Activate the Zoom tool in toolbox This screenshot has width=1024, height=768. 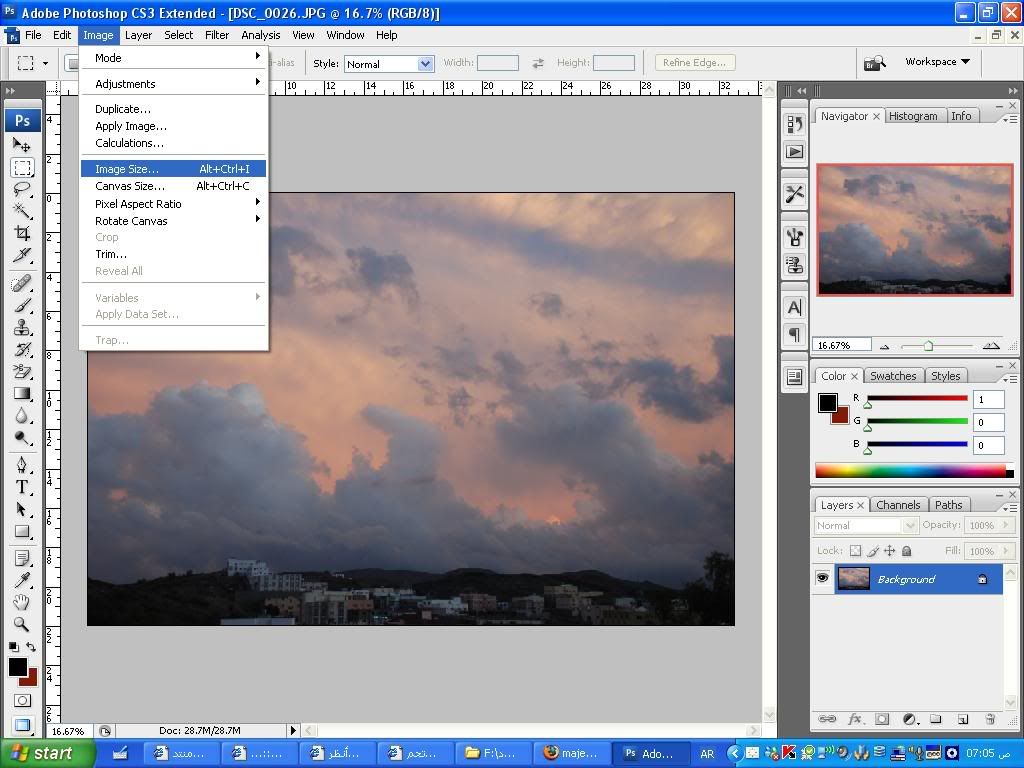22,624
